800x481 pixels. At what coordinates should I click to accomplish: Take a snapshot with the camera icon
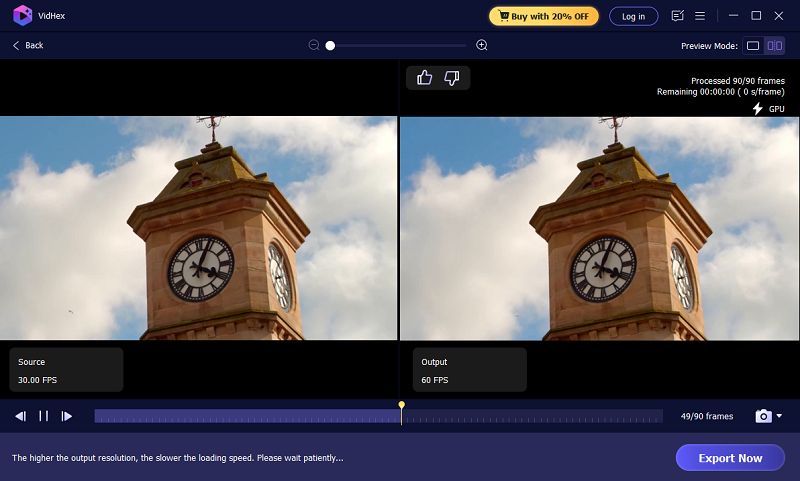pos(763,416)
